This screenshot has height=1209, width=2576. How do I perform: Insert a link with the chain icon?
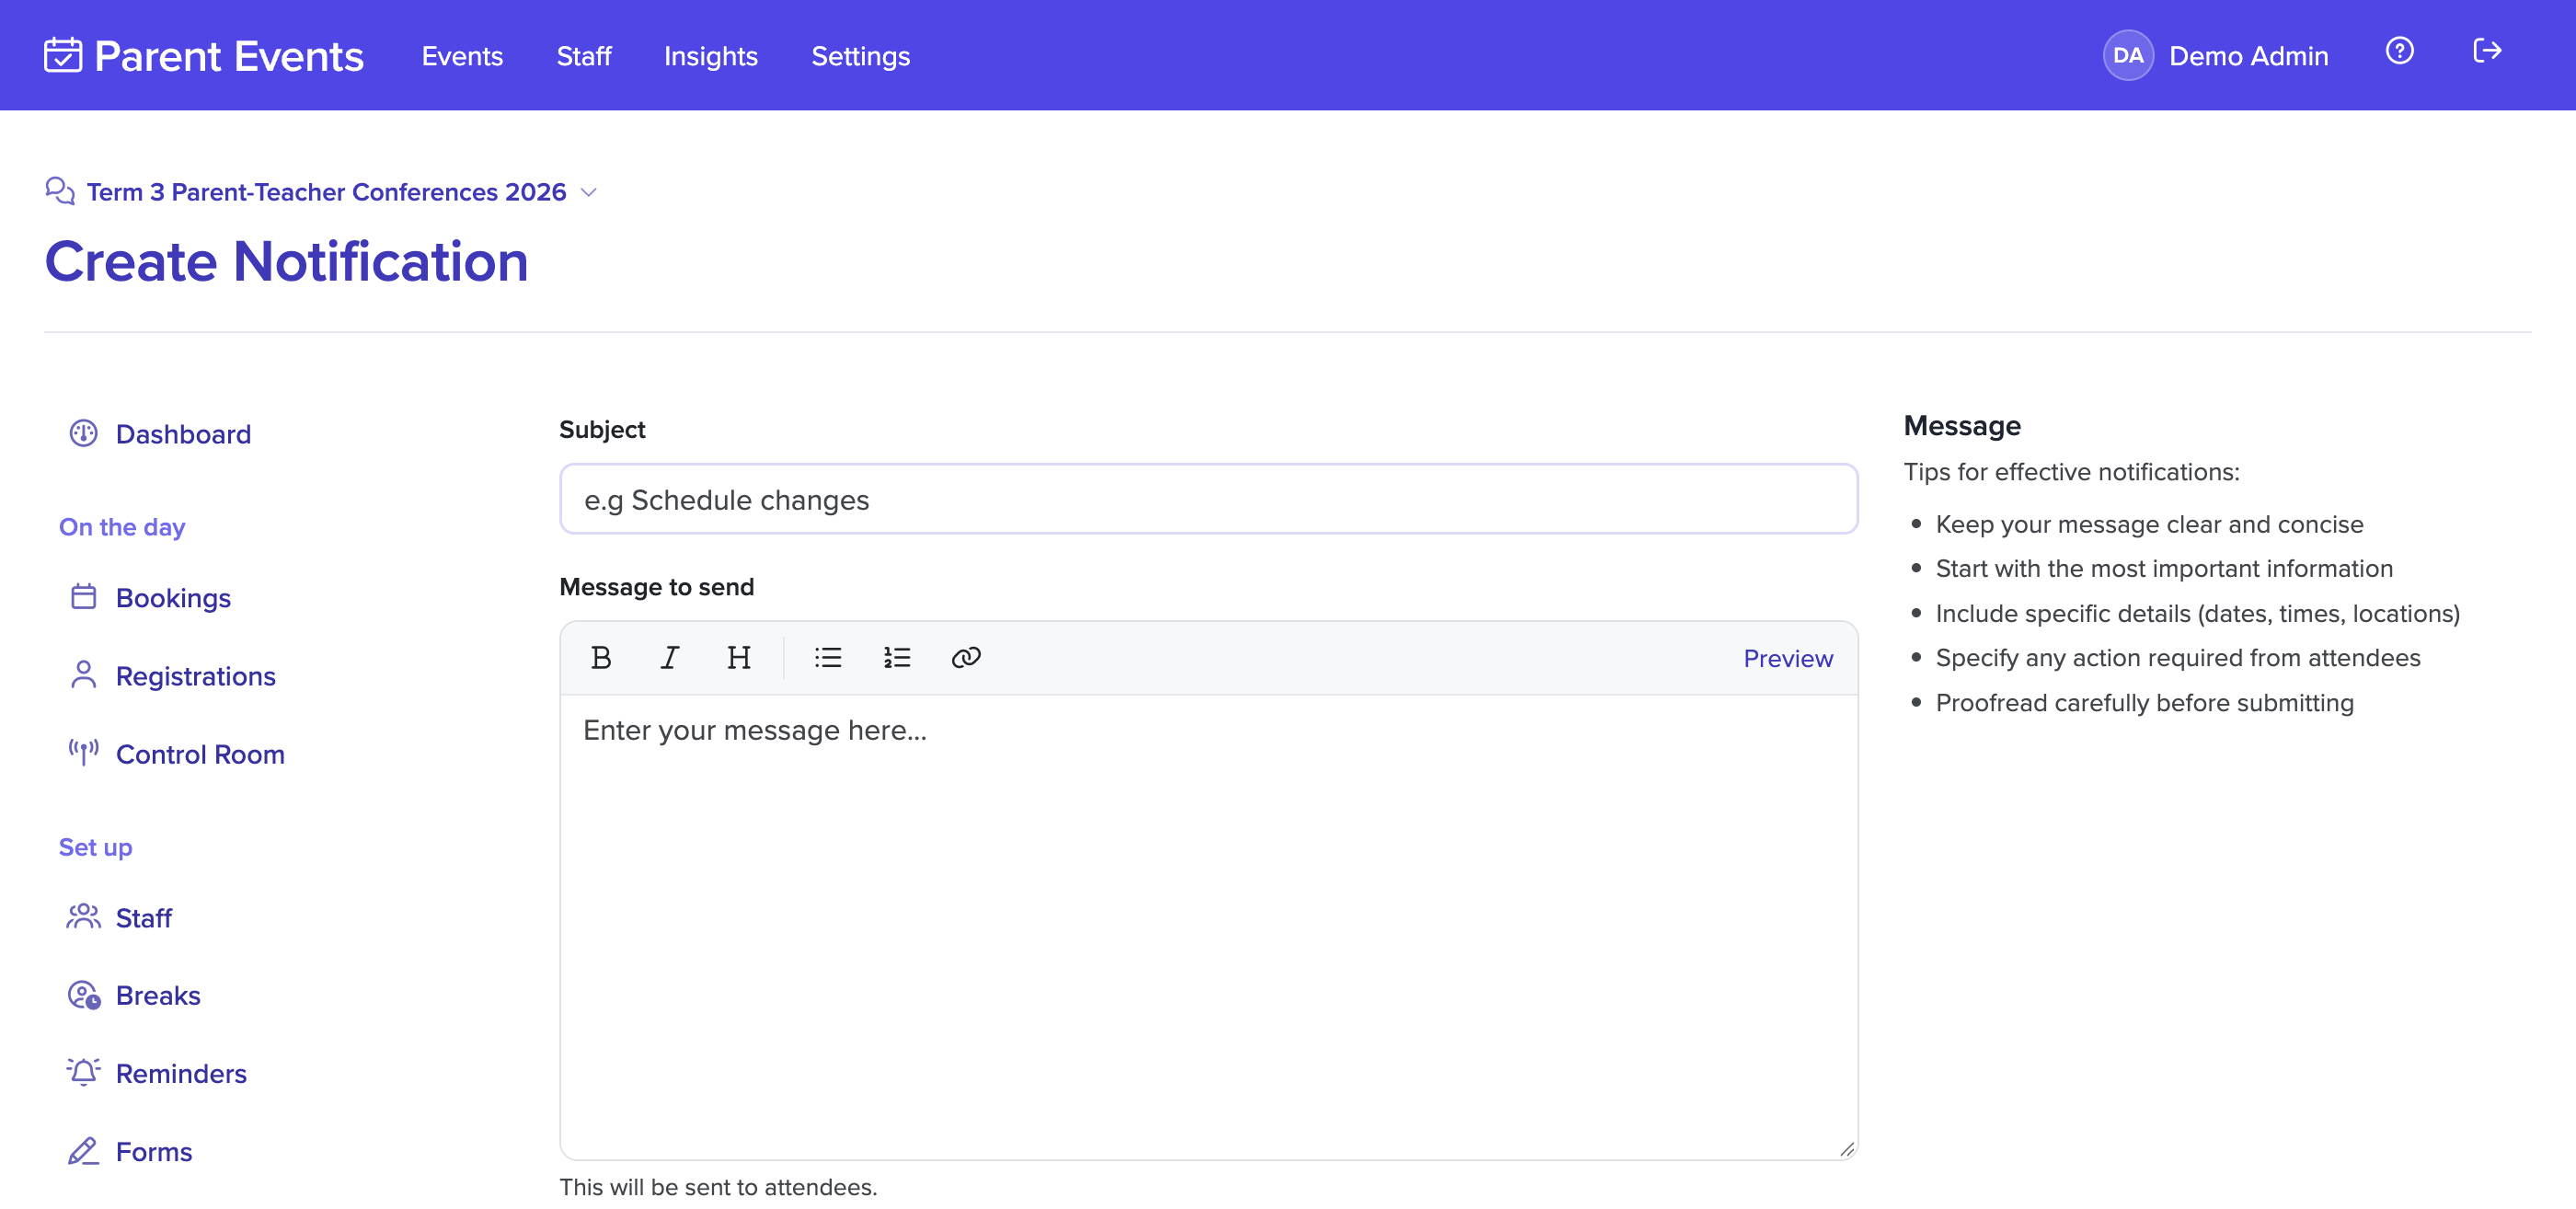point(965,657)
